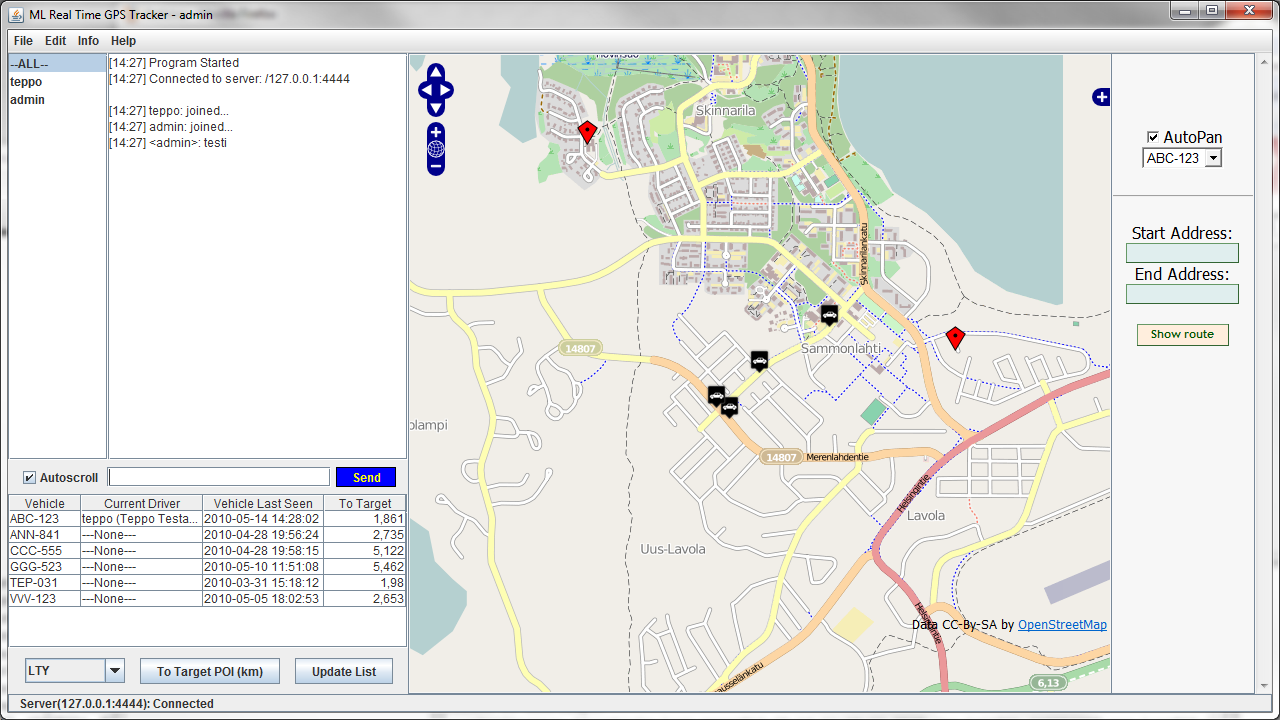
Task: Click the Start Address field
Action: point(1182,253)
